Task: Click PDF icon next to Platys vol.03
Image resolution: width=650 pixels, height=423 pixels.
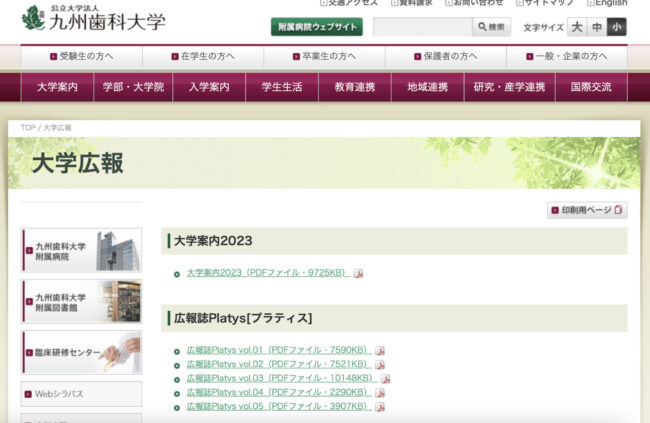Action: (385, 379)
